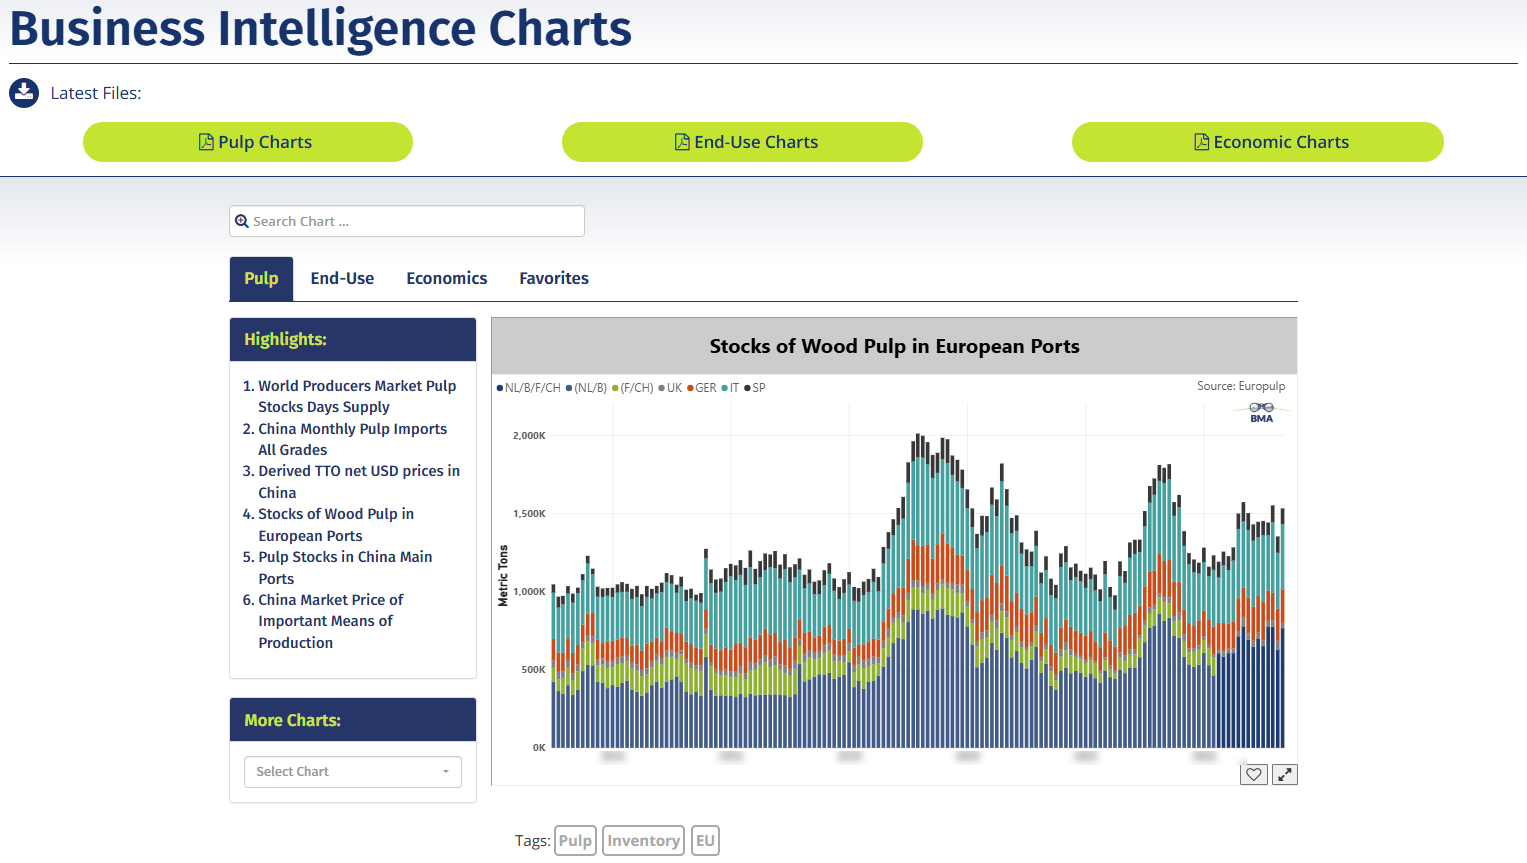The image size is (1527, 863).
Task: Open the Select Chart dropdown
Action: click(352, 772)
